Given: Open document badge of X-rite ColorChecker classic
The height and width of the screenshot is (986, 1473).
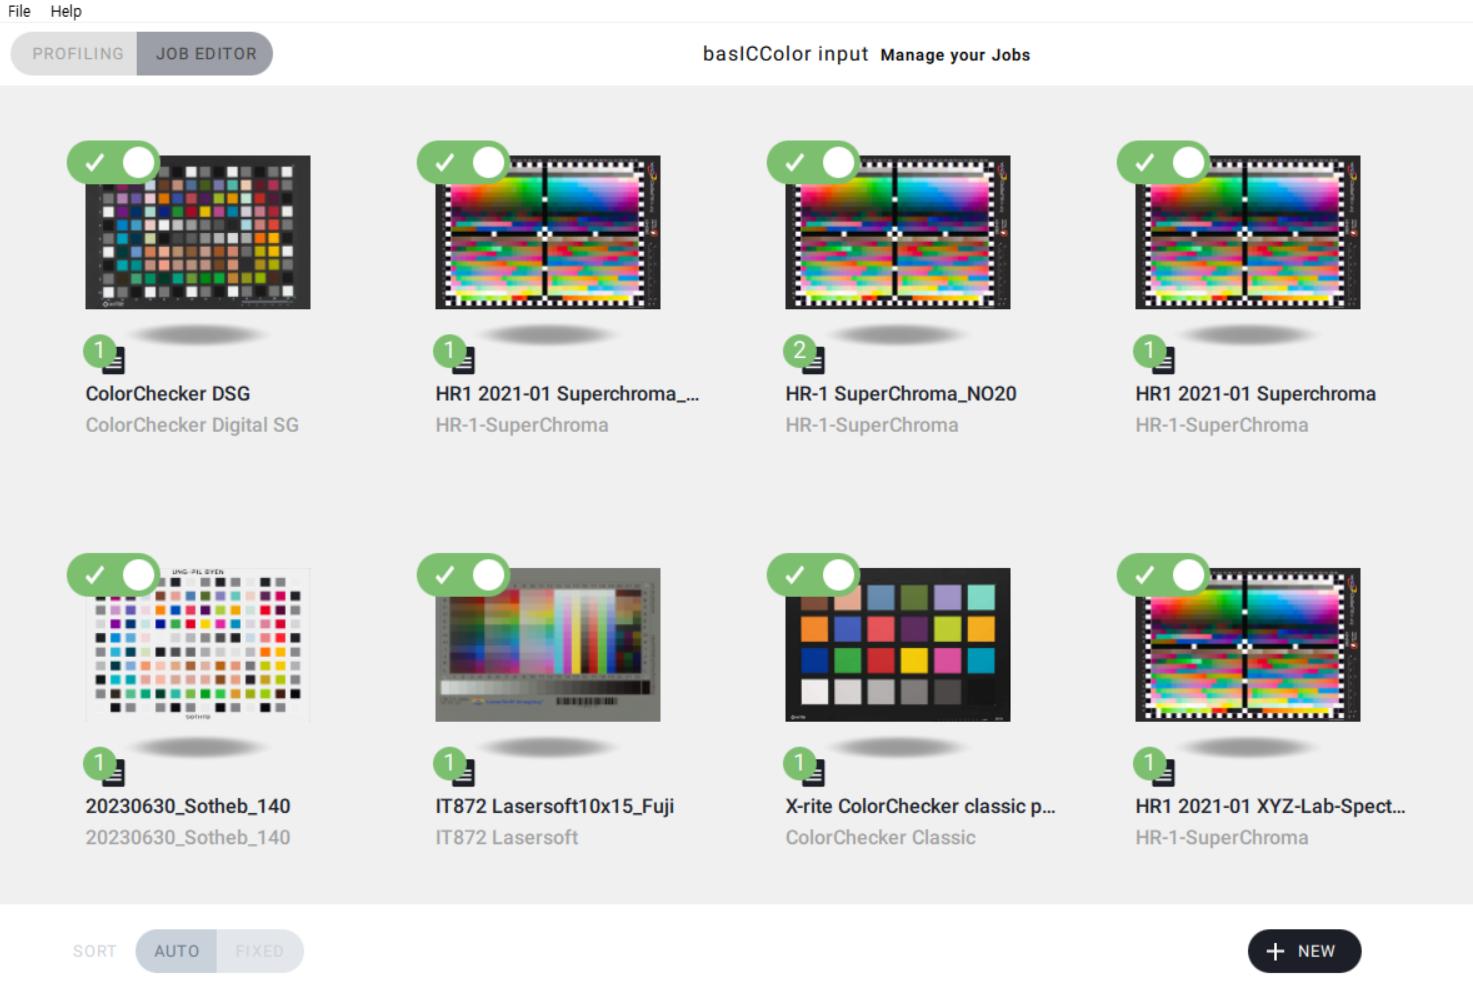Looking at the screenshot, I should tap(812, 771).
